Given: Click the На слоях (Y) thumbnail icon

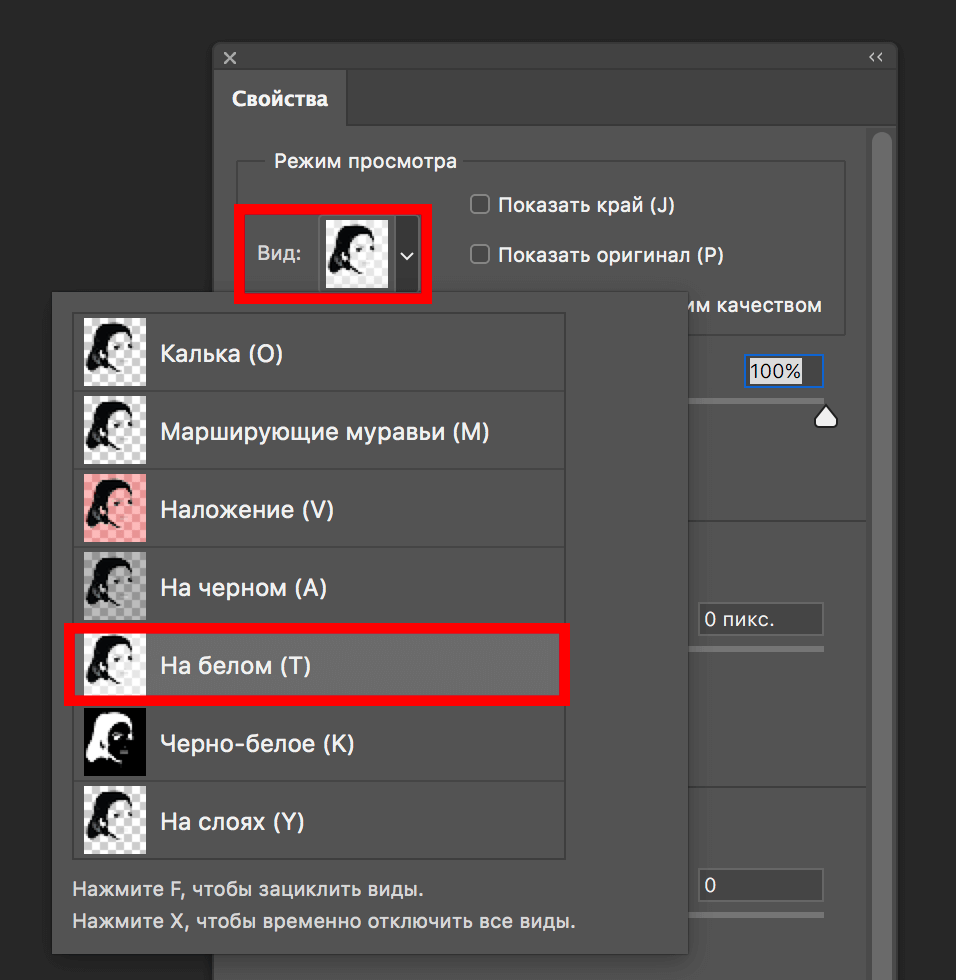Looking at the screenshot, I should (x=115, y=821).
